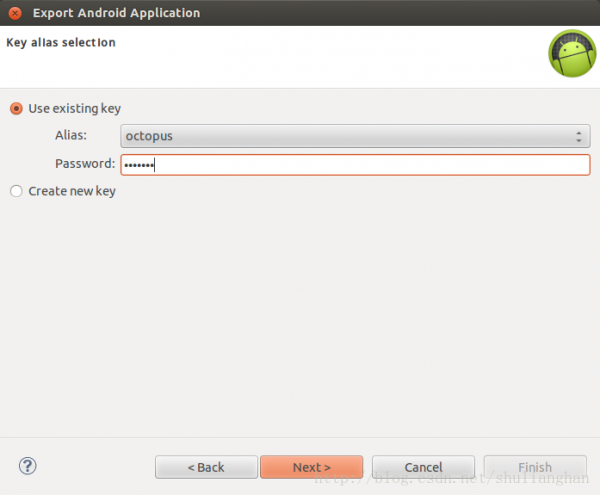Click the 'Create new key' text label
Image resolution: width=600 pixels, height=495 pixels.
[72, 191]
